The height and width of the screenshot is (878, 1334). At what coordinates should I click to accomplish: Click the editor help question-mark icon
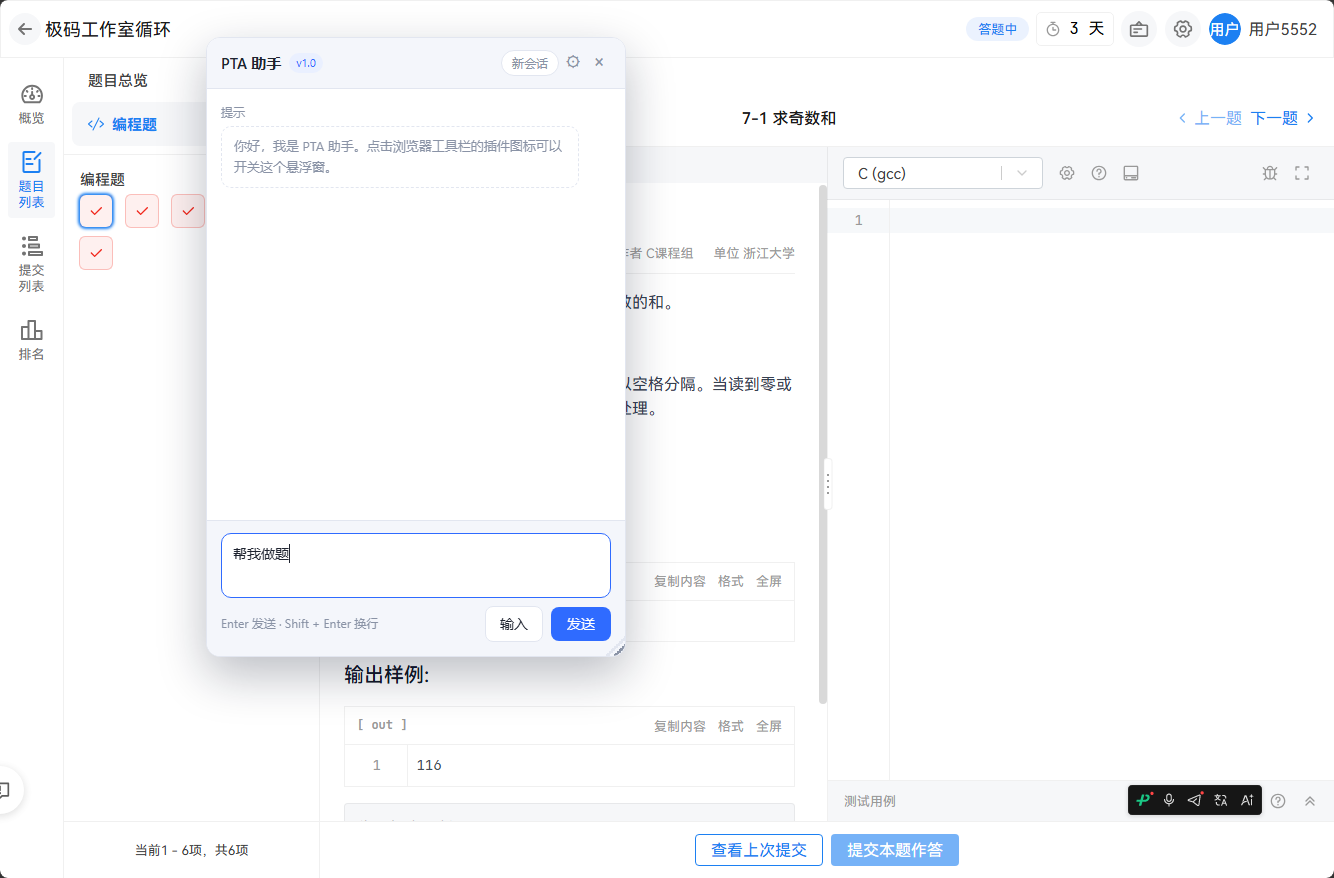coord(1099,173)
